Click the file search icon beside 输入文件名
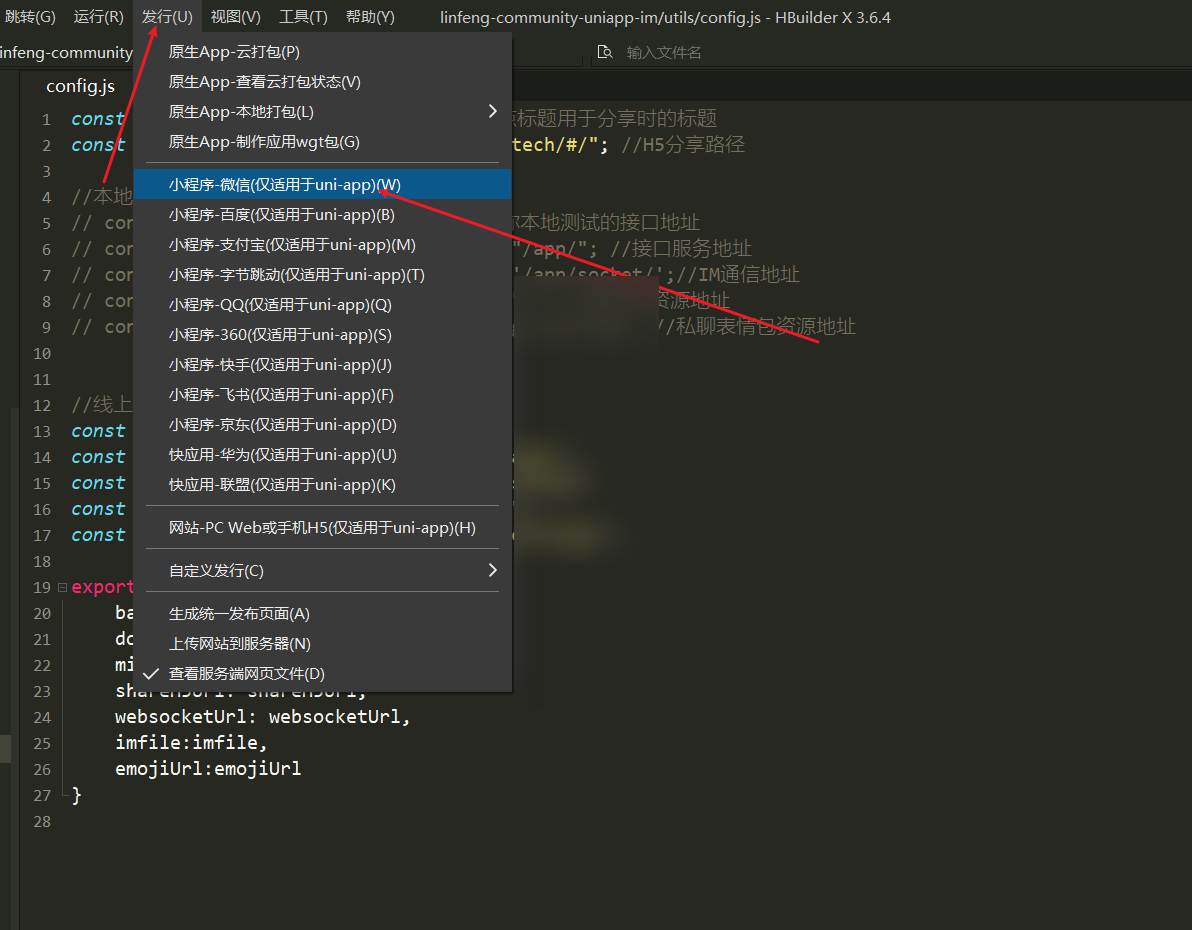 pyautogui.click(x=605, y=52)
